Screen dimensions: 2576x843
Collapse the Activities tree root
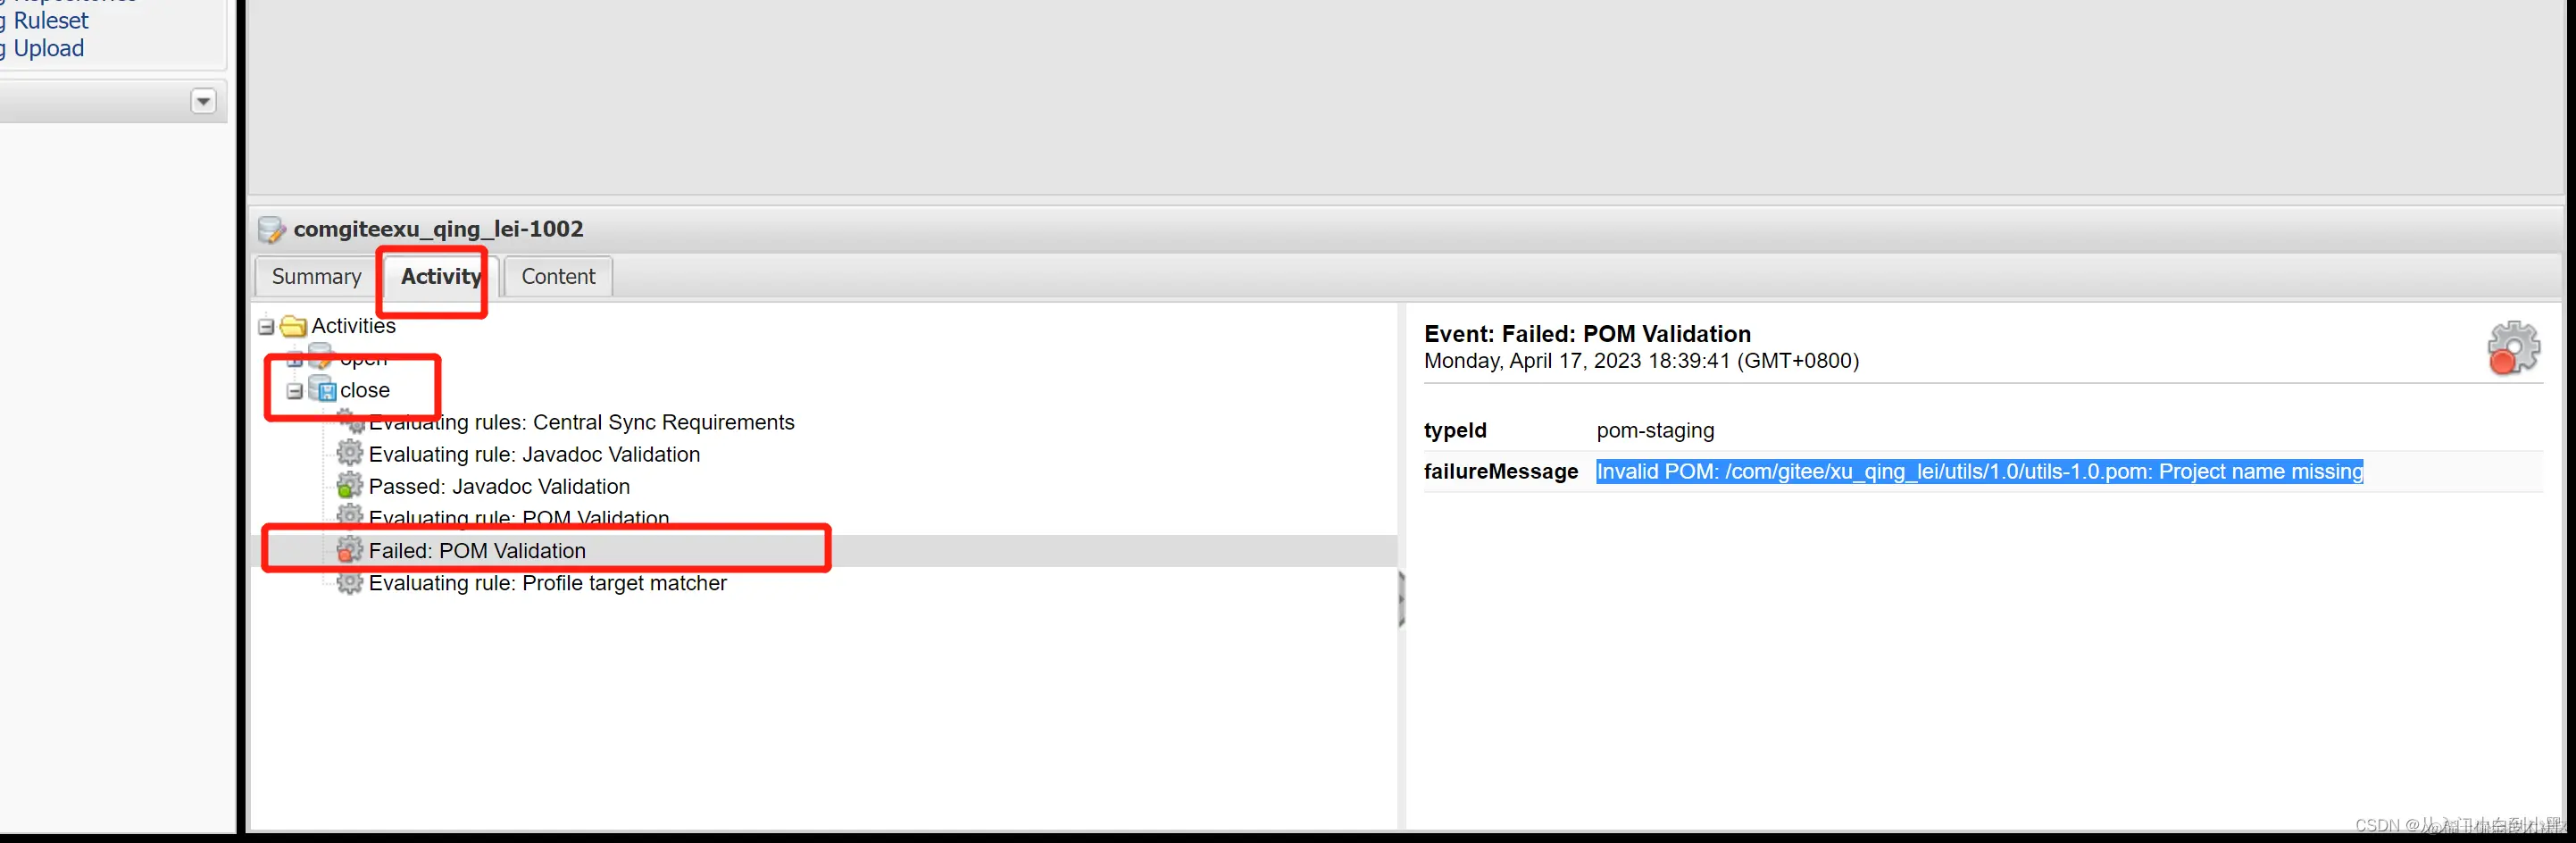(266, 327)
